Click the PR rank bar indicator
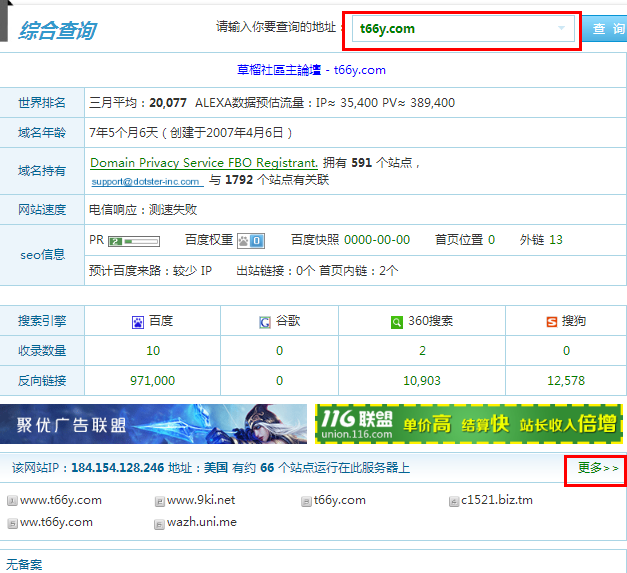The height and width of the screenshot is (573, 627). [x=134, y=241]
